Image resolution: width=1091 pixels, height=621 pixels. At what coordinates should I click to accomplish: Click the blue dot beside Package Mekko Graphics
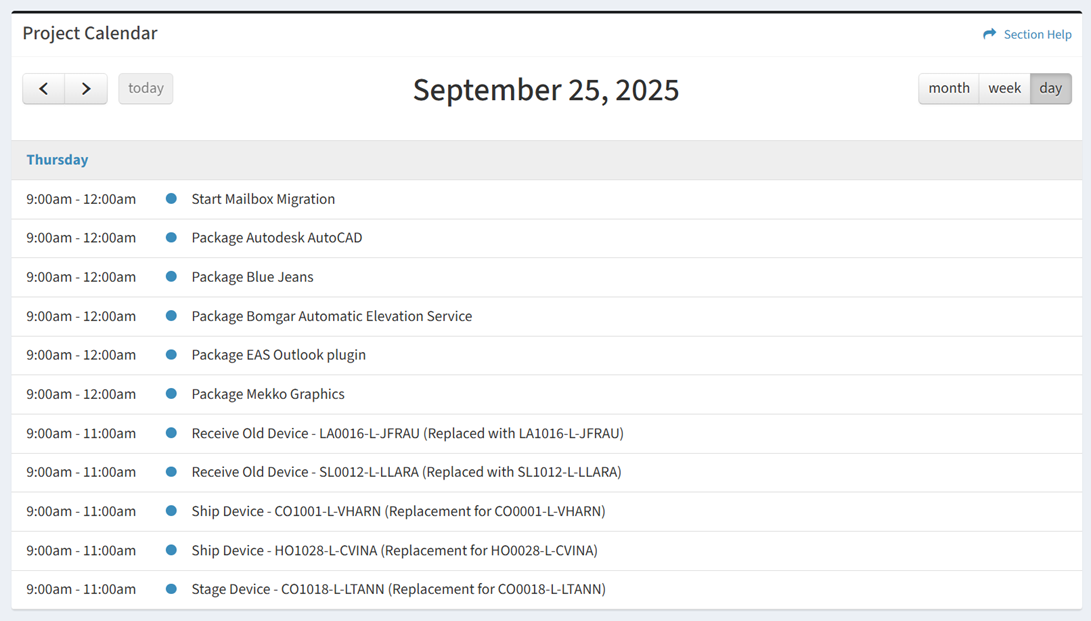click(171, 394)
